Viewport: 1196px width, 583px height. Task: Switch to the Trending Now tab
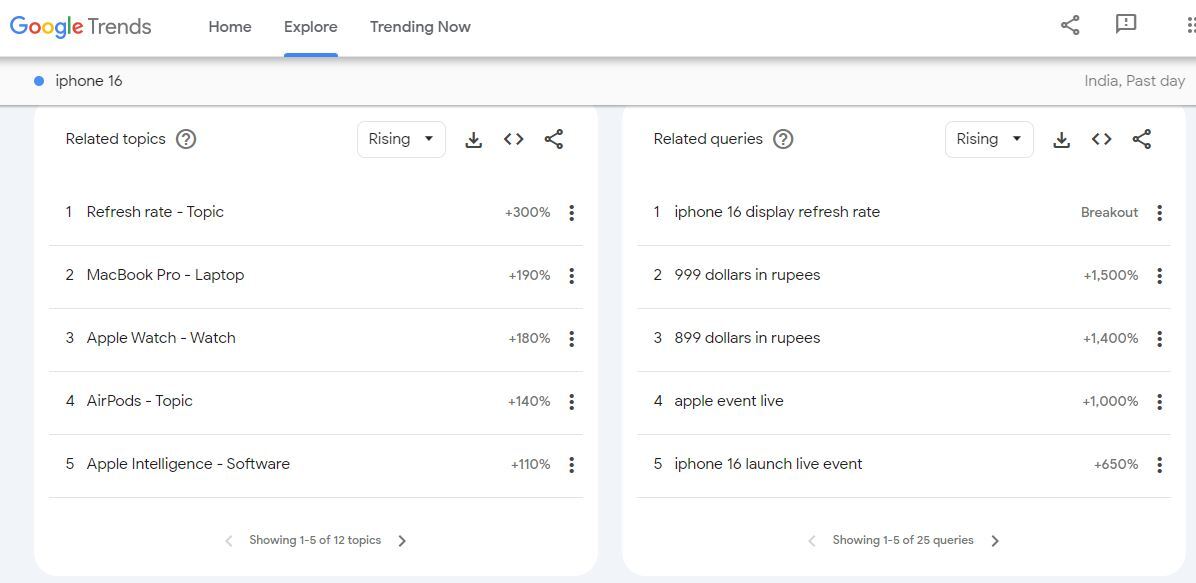[420, 27]
